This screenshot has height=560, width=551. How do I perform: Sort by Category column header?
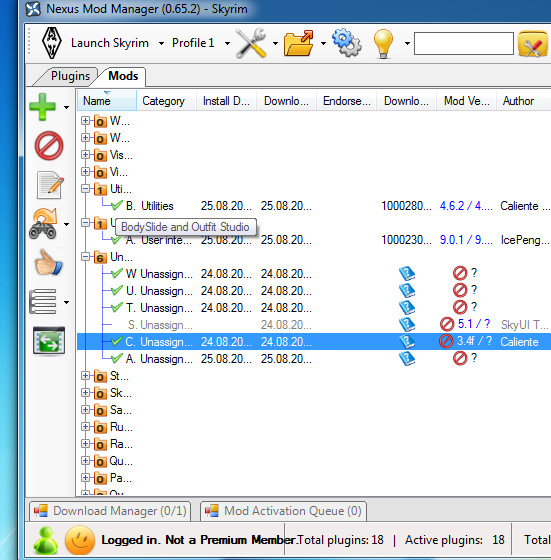[x=166, y=101]
